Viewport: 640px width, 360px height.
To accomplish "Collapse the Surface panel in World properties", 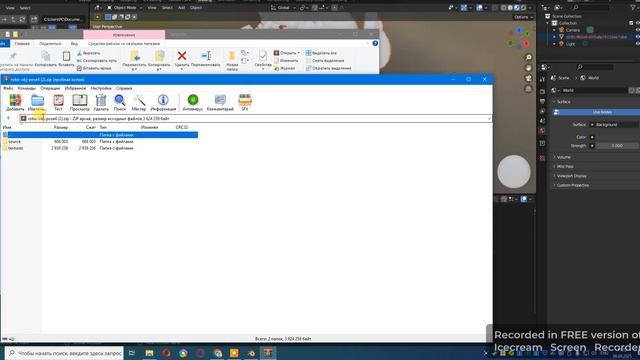I will [x=563, y=102].
